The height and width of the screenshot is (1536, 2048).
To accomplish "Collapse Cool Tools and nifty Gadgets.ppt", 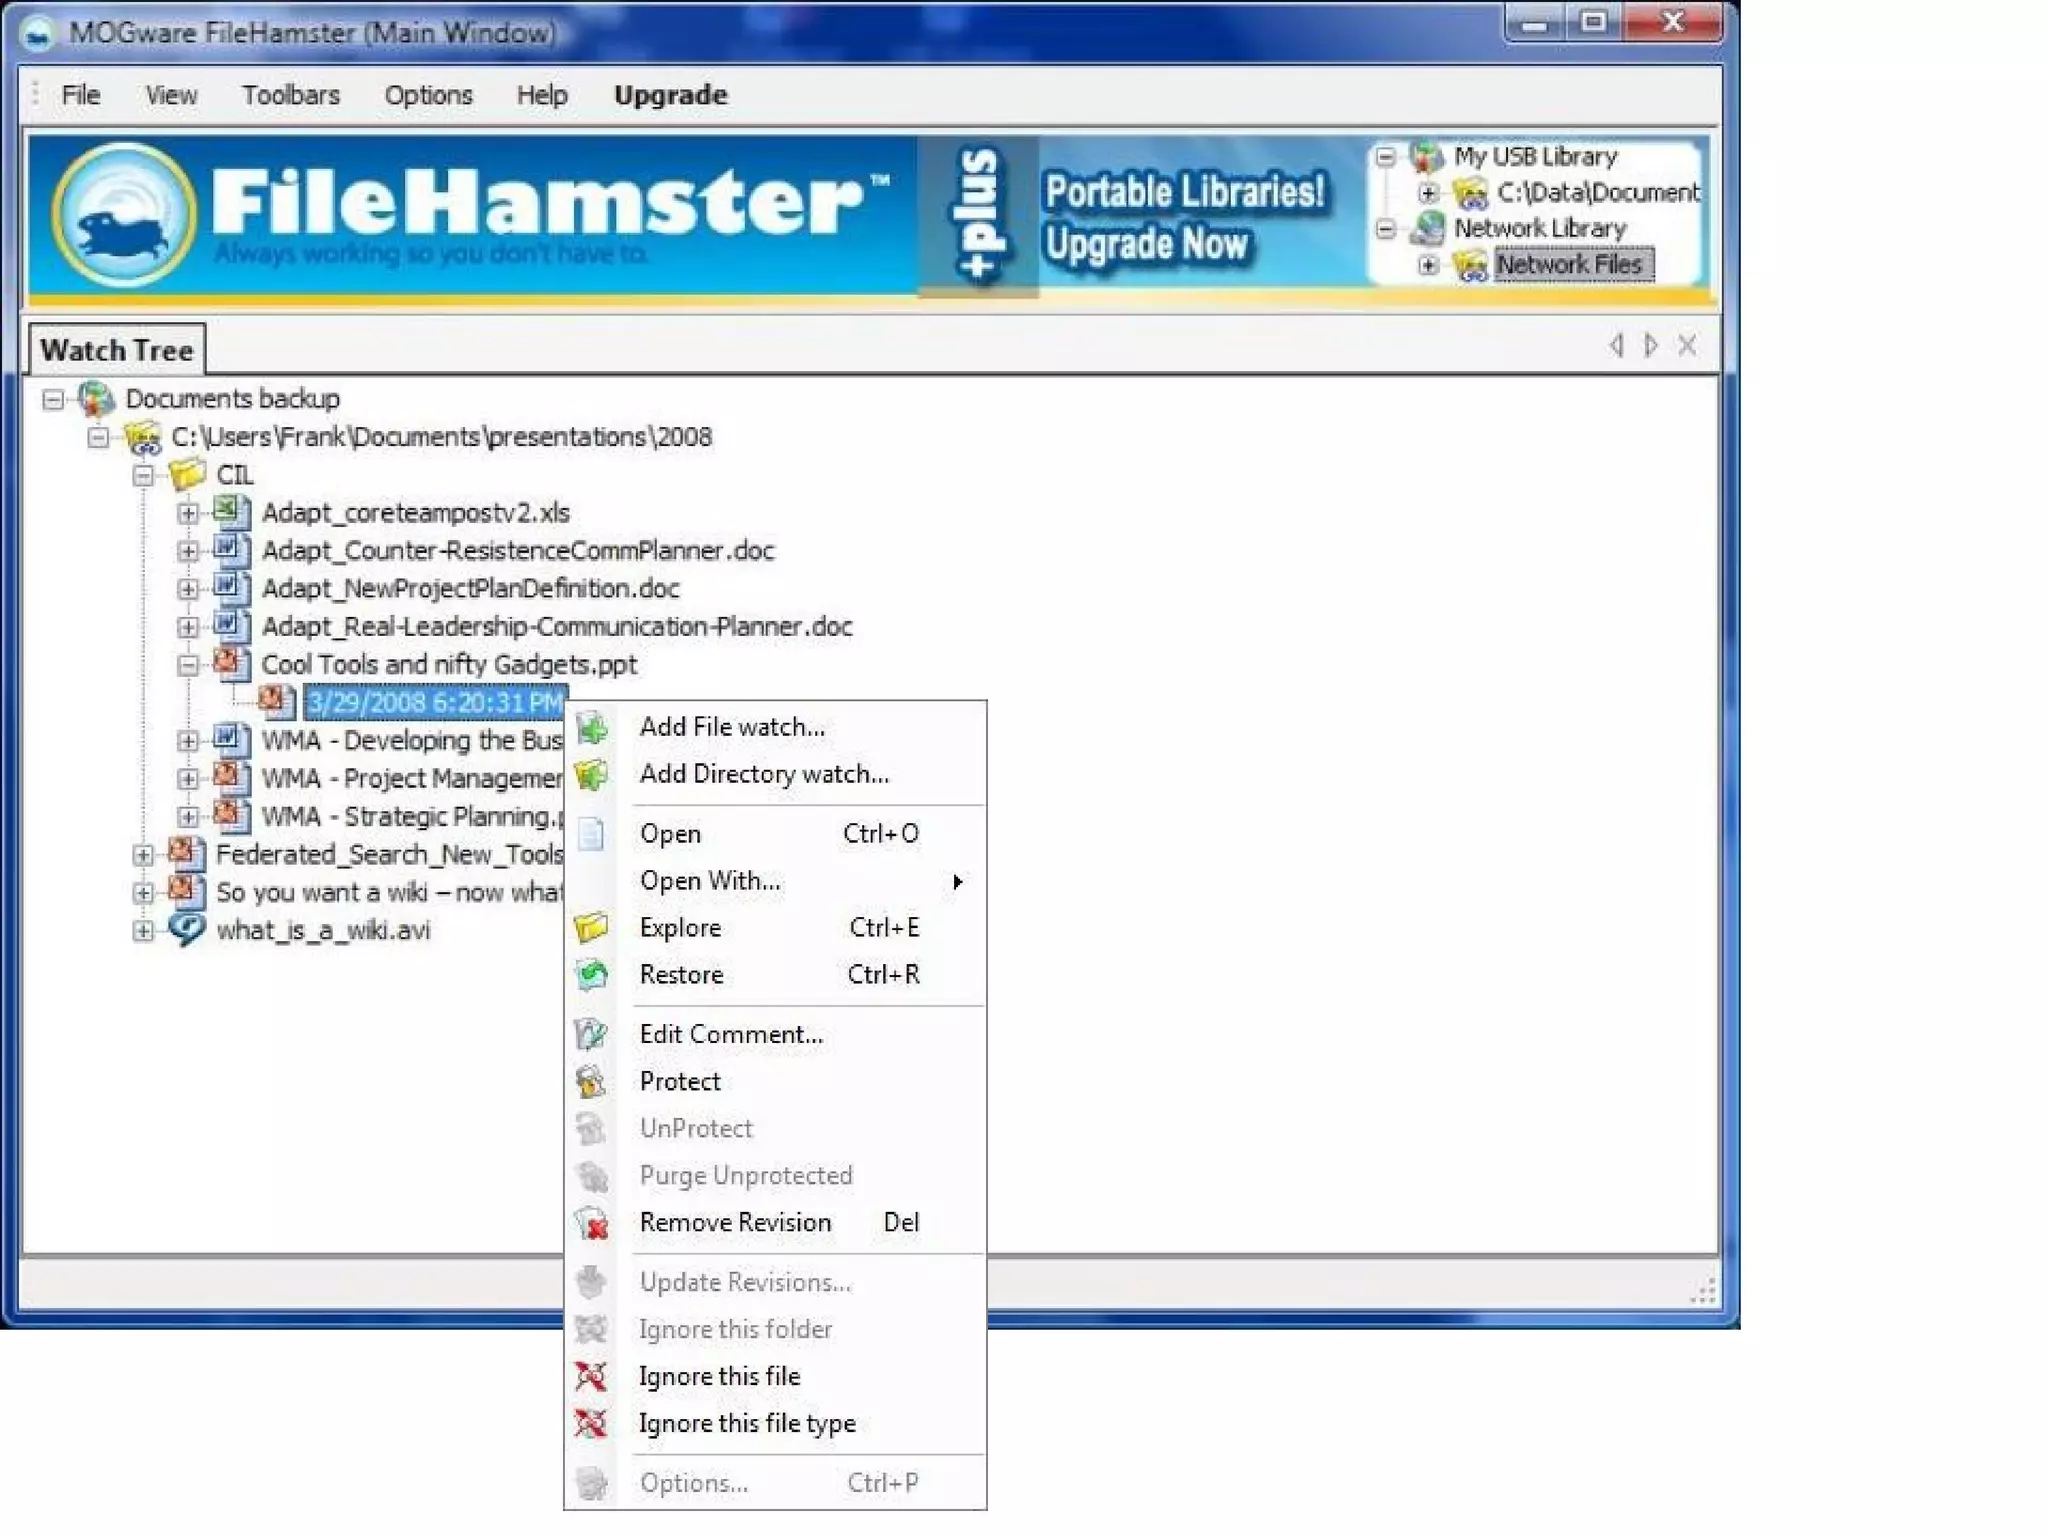I will click(x=187, y=665).
